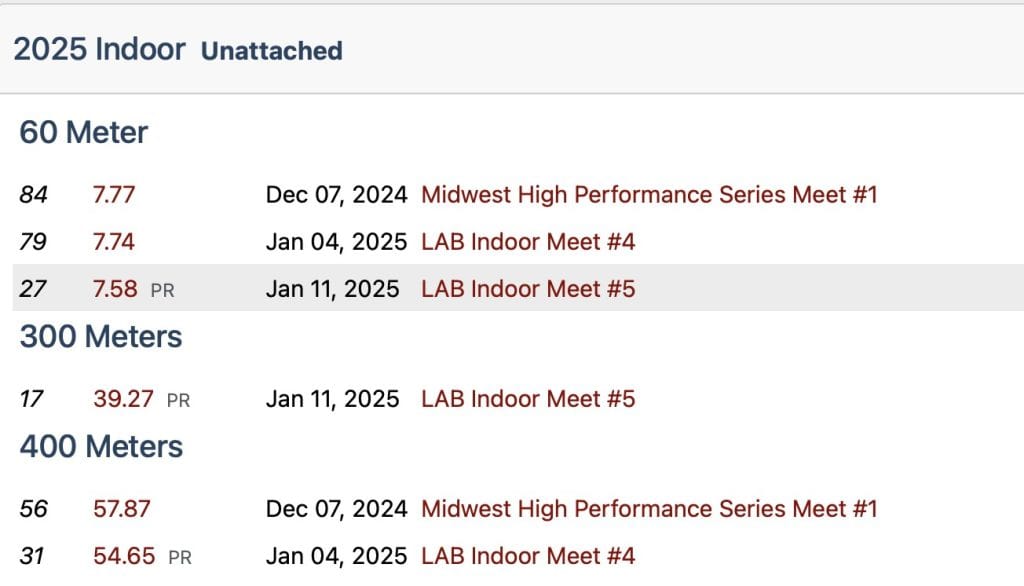Open LAB Indoor Meet #4 under 400 Meters

coord(528,556)
